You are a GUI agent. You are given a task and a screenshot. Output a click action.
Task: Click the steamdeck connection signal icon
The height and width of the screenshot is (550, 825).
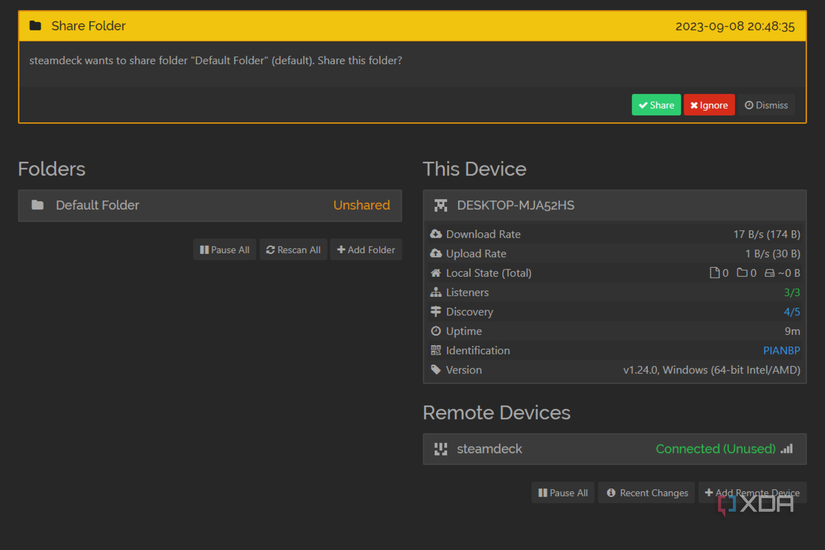point(787,449)
